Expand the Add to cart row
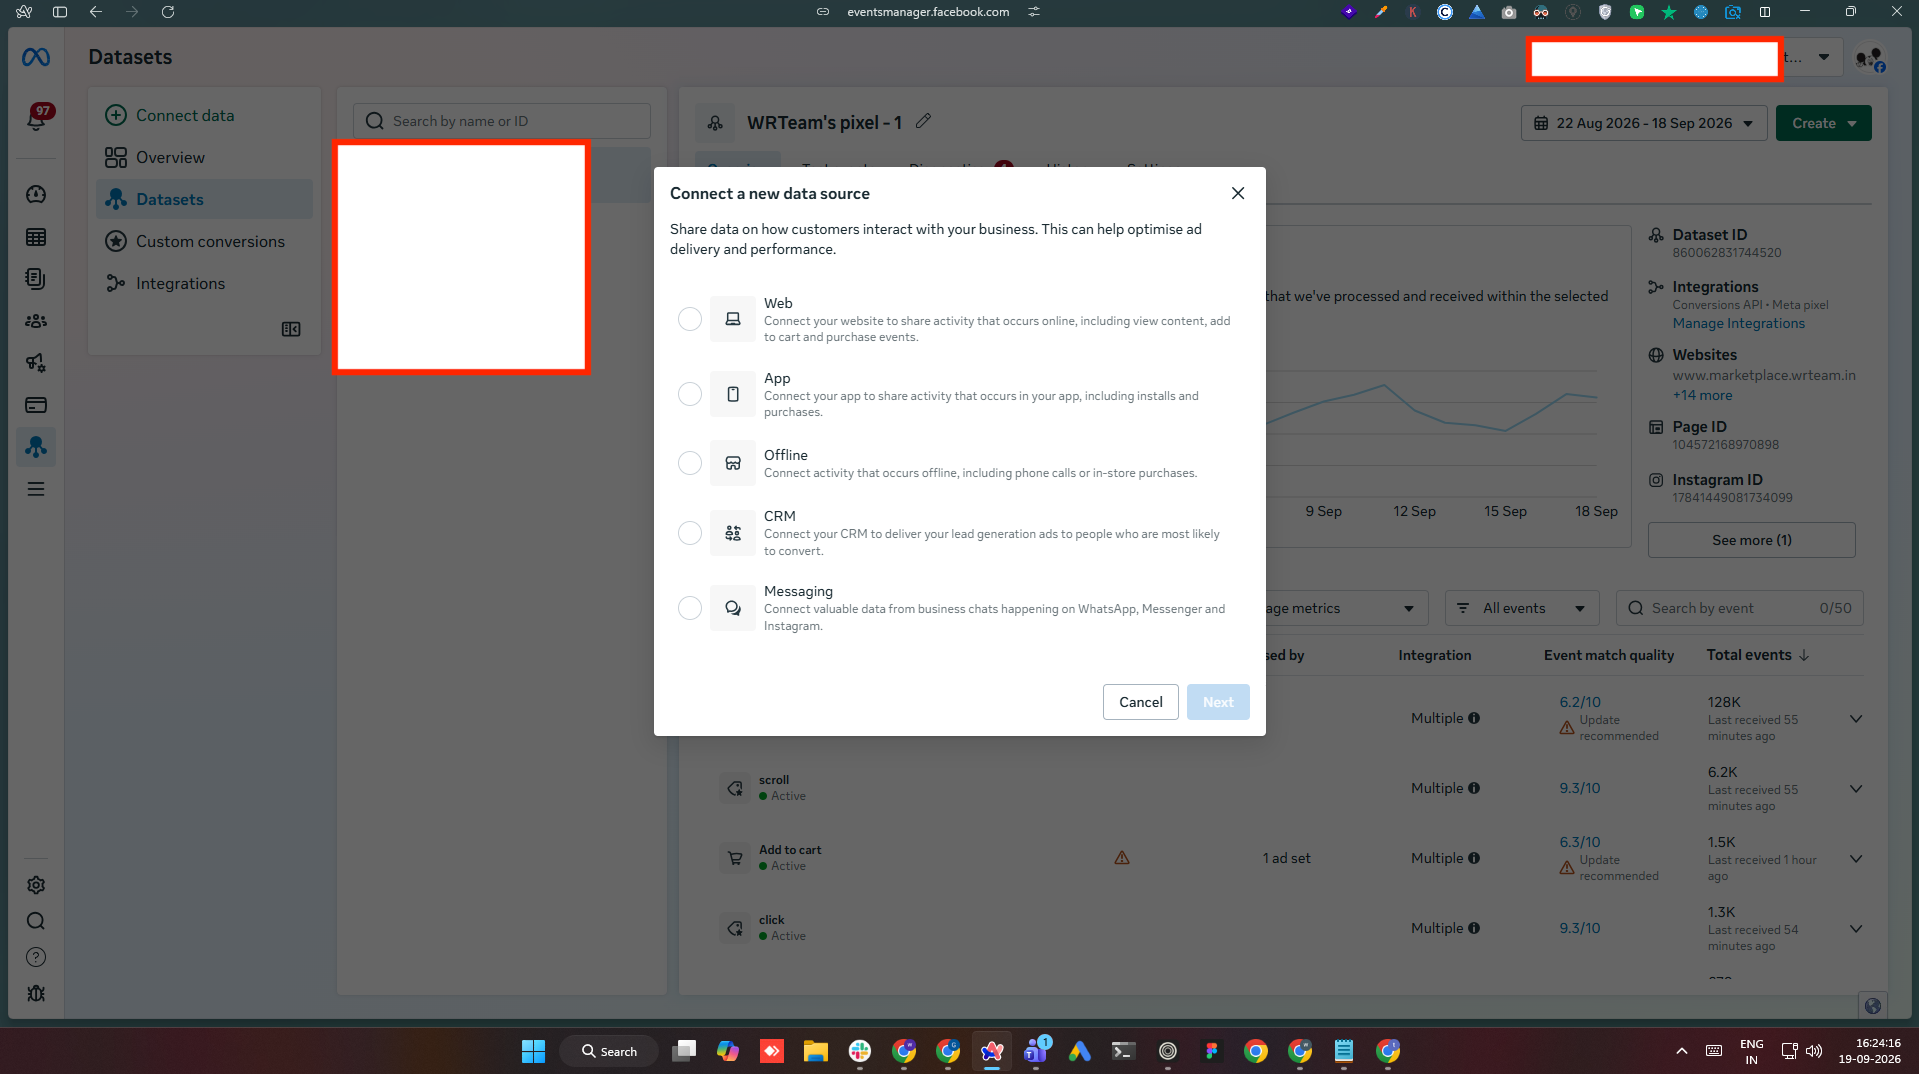The height and width of the screenshot is (1074, 1919). (1856, 859)
